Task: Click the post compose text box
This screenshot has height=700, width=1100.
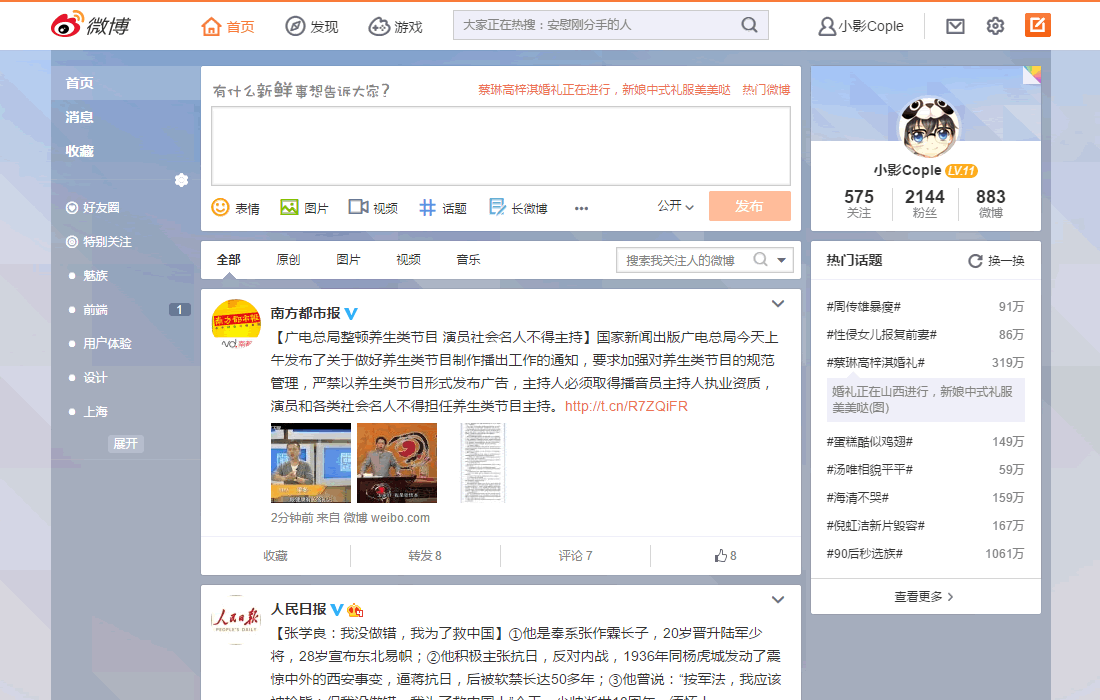Action: point(501,146)
